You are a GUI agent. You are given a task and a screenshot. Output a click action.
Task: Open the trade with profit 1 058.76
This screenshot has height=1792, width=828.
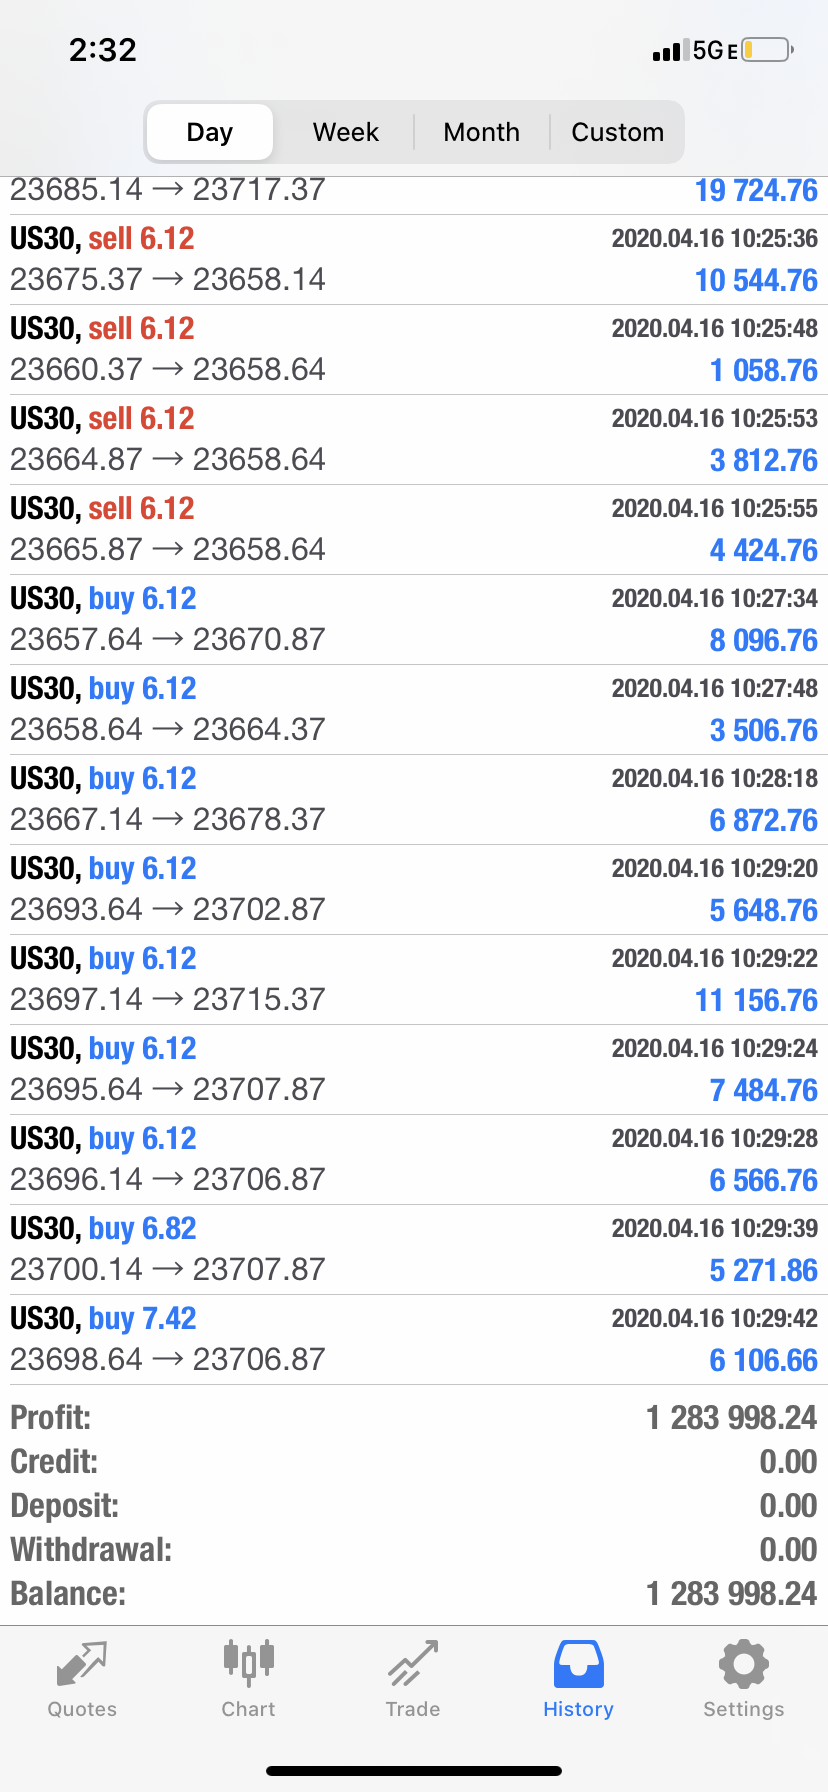(x=414, y=350)
